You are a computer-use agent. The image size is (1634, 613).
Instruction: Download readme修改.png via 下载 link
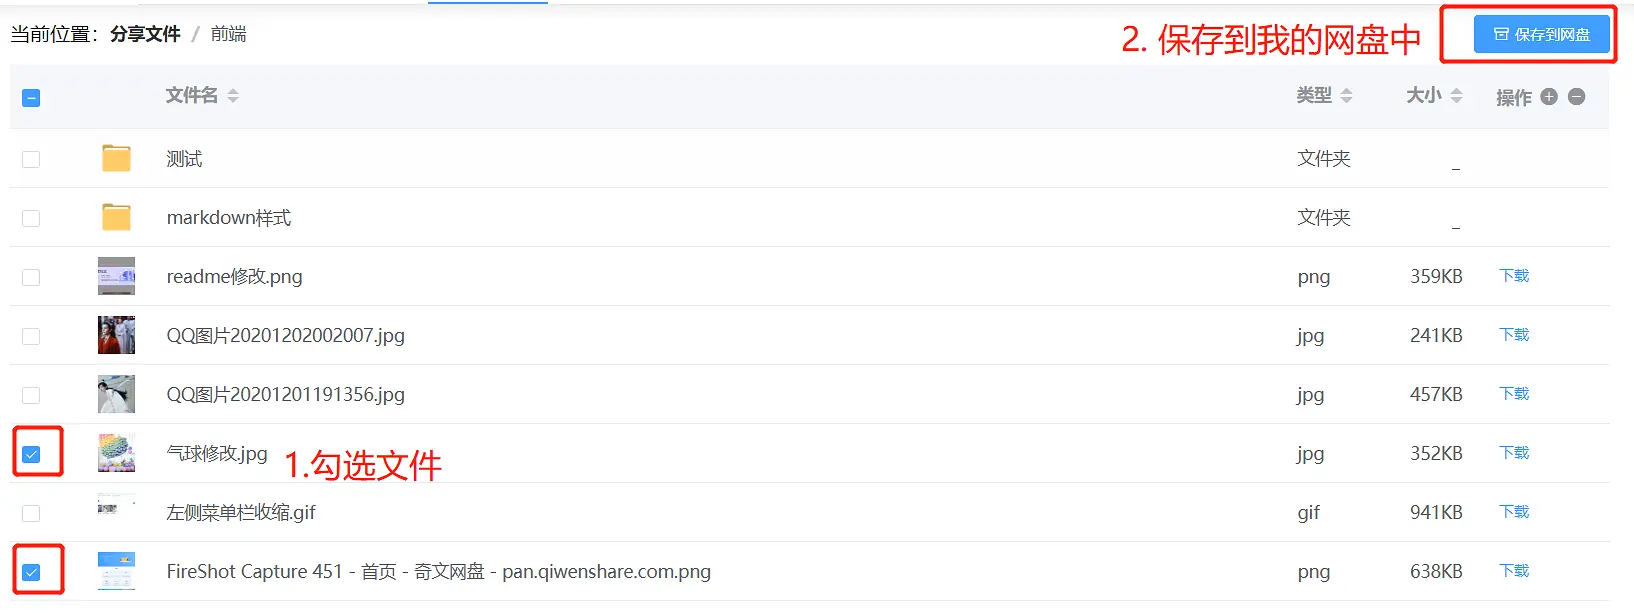(1514, 276)
